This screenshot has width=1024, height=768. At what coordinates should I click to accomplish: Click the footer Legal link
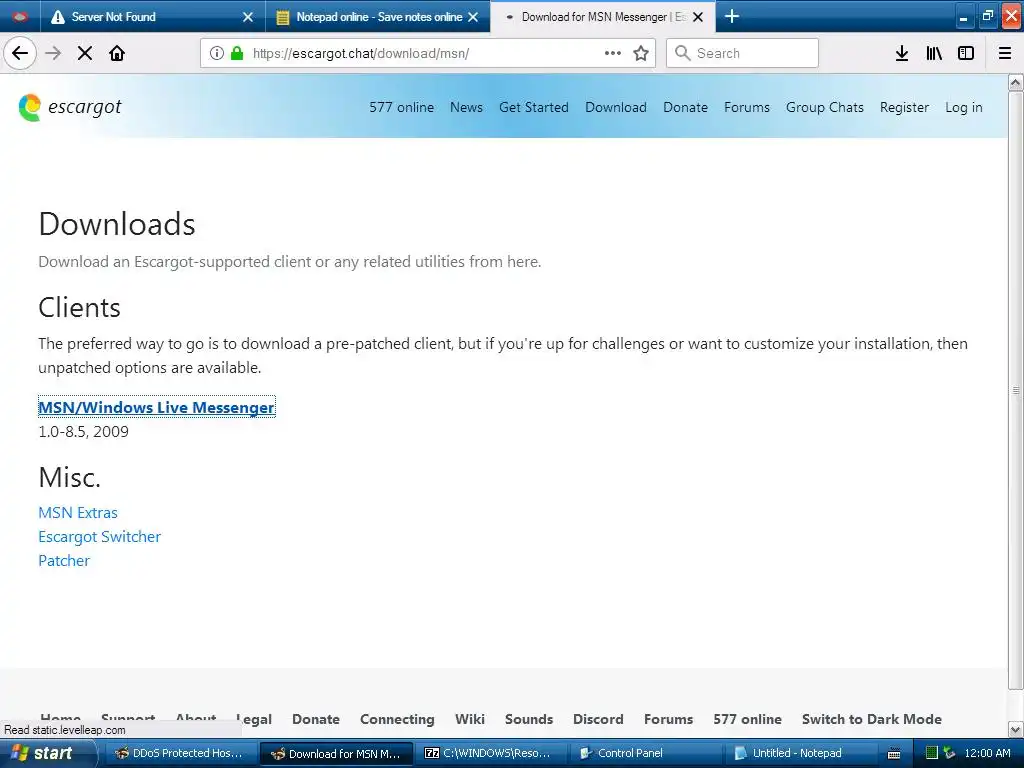[x=253, y=719]
